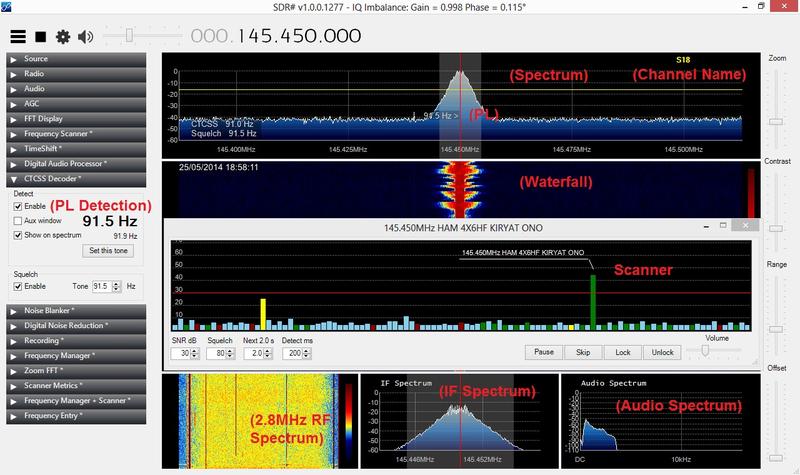
Task: Click the Skip button in the scanner window
Action: (x=583, y=353)
